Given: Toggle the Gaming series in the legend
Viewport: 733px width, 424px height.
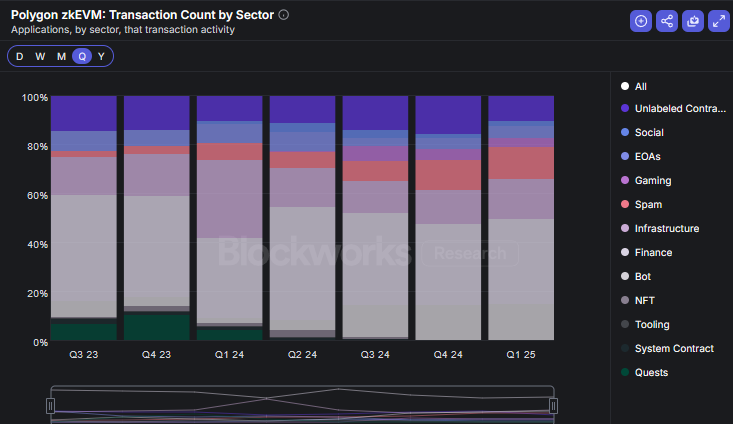Looking at the screenshot, I should 646,180.
